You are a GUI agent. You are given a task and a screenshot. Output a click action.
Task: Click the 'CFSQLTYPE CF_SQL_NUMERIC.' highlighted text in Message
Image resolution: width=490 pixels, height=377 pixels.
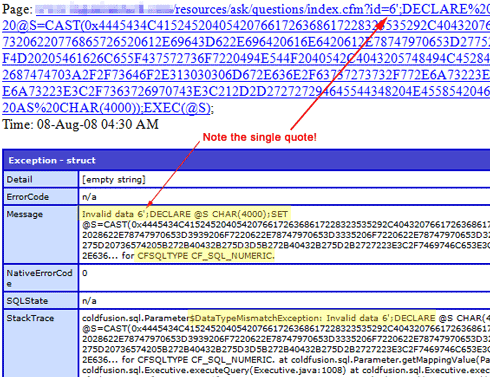(x=206, y=256)
